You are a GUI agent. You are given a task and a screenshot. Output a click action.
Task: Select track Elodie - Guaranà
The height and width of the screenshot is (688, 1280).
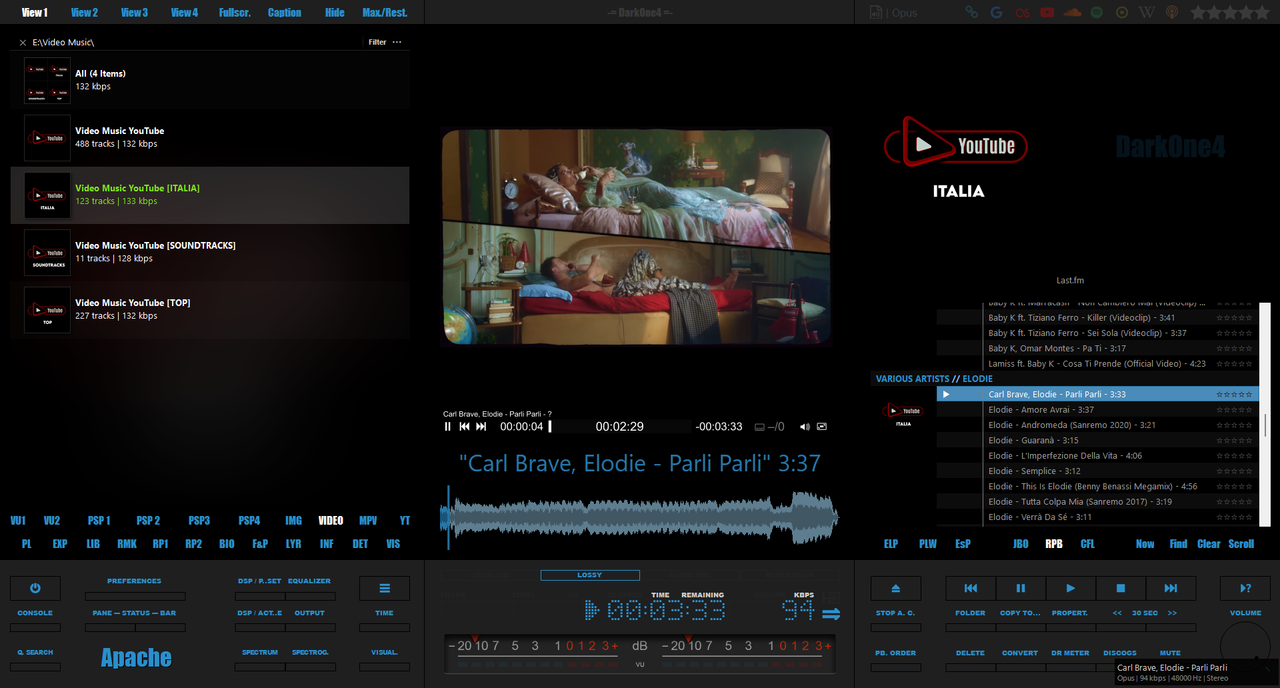coord(1097,440)
